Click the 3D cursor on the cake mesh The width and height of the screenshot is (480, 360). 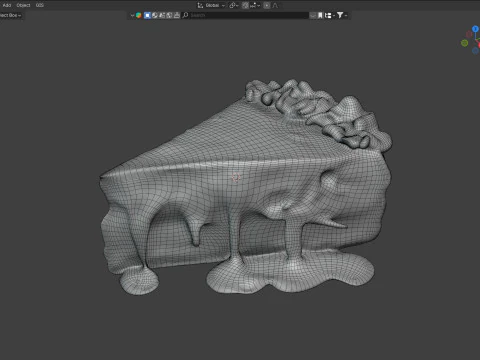pyautogui.click(x=236, y=177)
